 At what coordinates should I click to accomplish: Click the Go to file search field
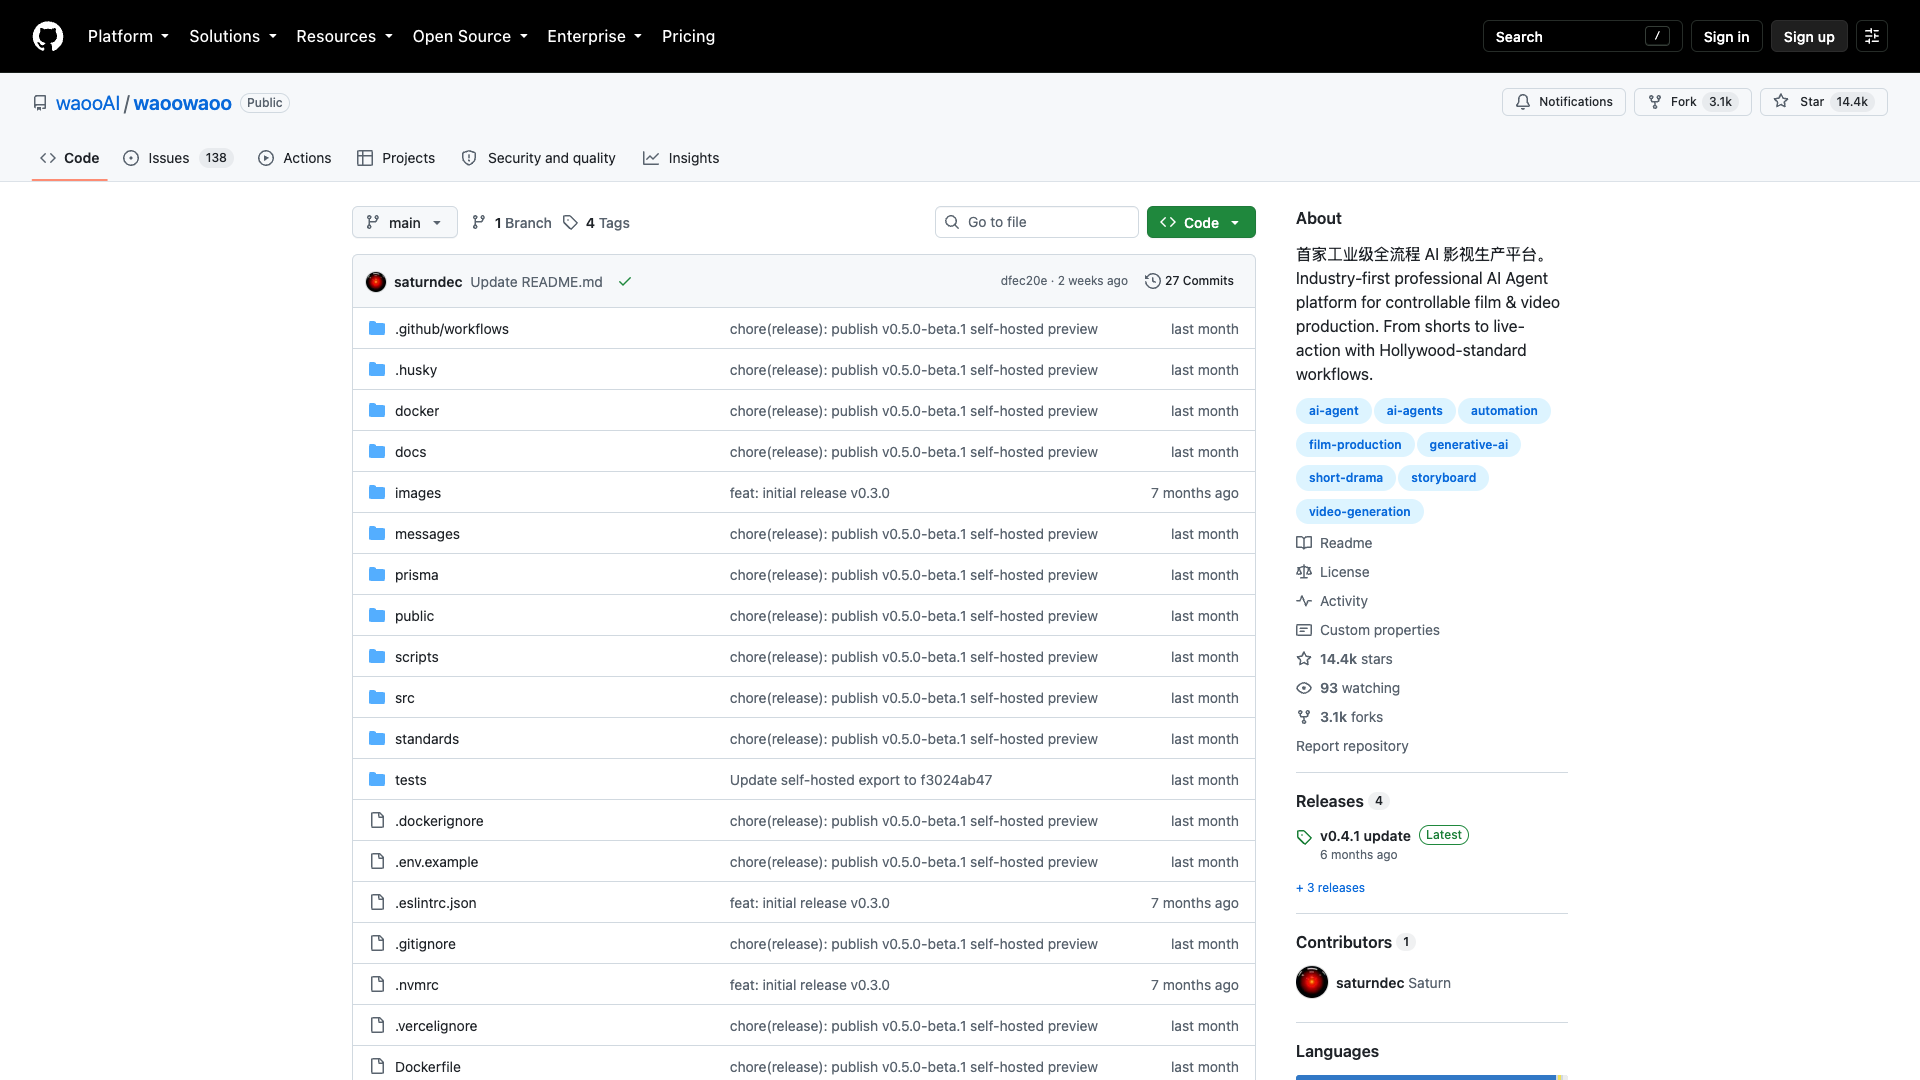pos(1036,222)
